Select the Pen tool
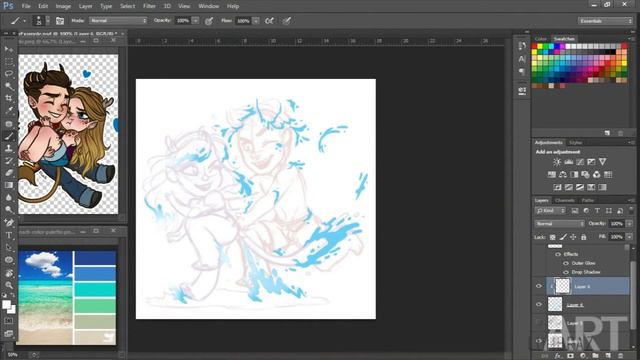 pyautogui.click(x=9, y=223)
